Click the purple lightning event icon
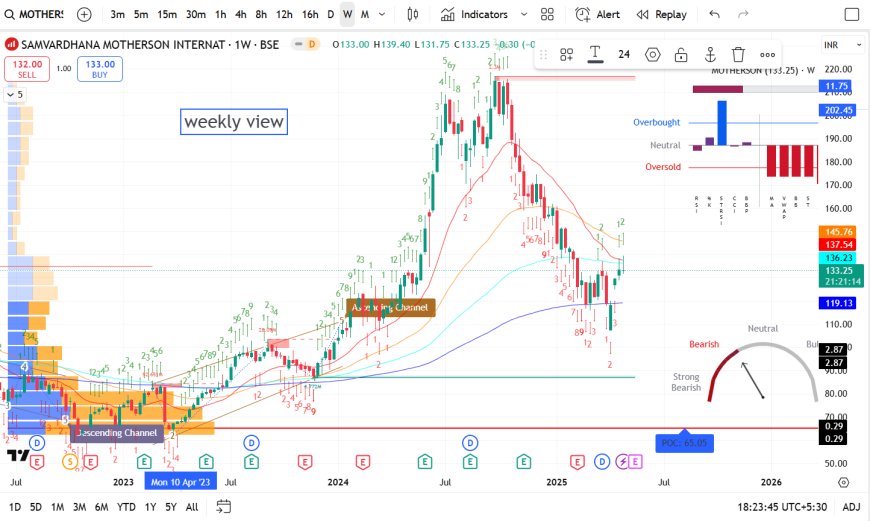Viewport: 870px width, 521px height. (x=622, y=462)
